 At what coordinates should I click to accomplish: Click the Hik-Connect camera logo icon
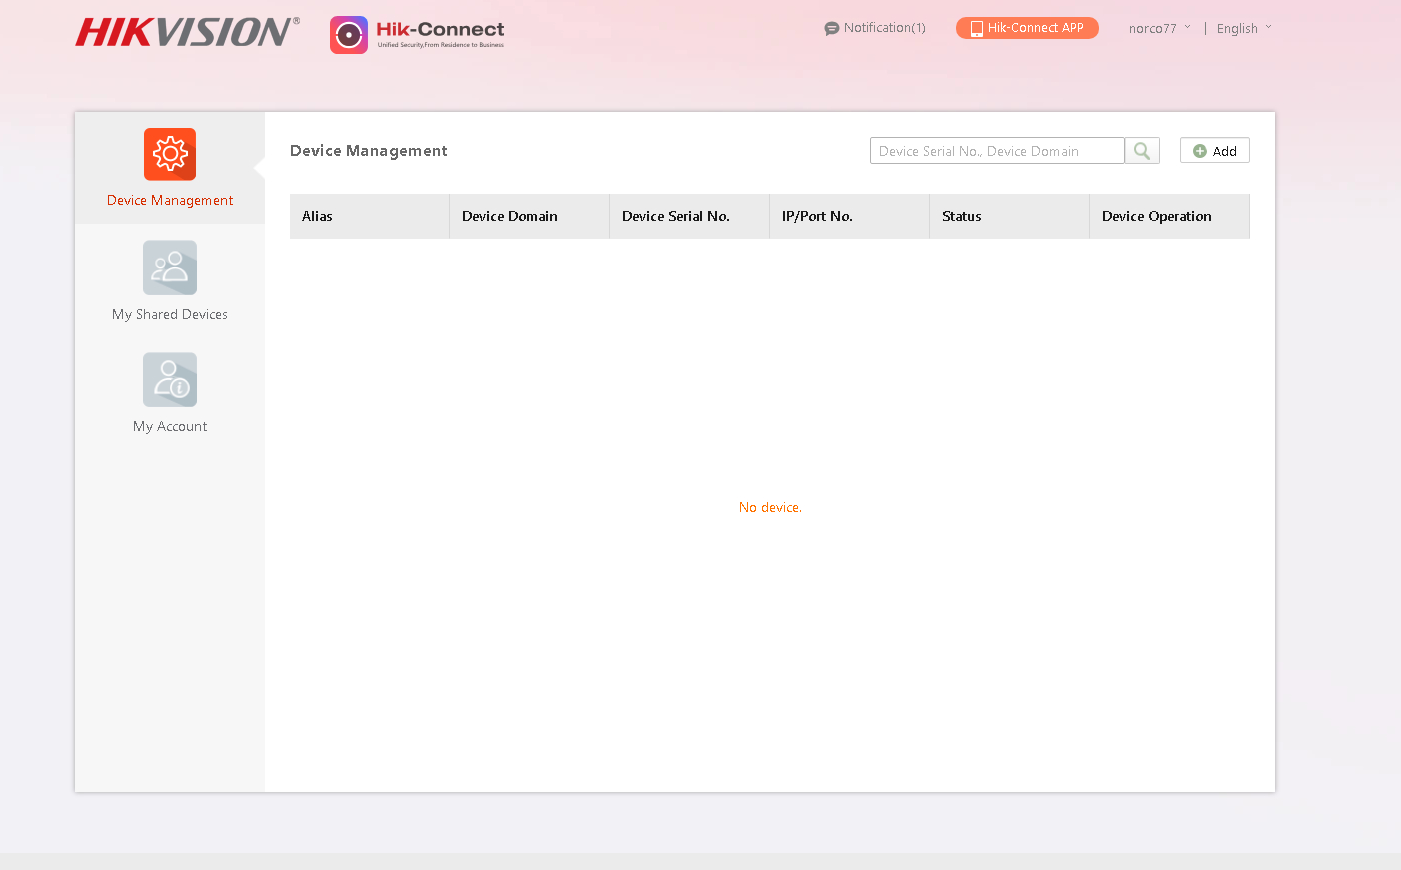[x=349, y=35]
